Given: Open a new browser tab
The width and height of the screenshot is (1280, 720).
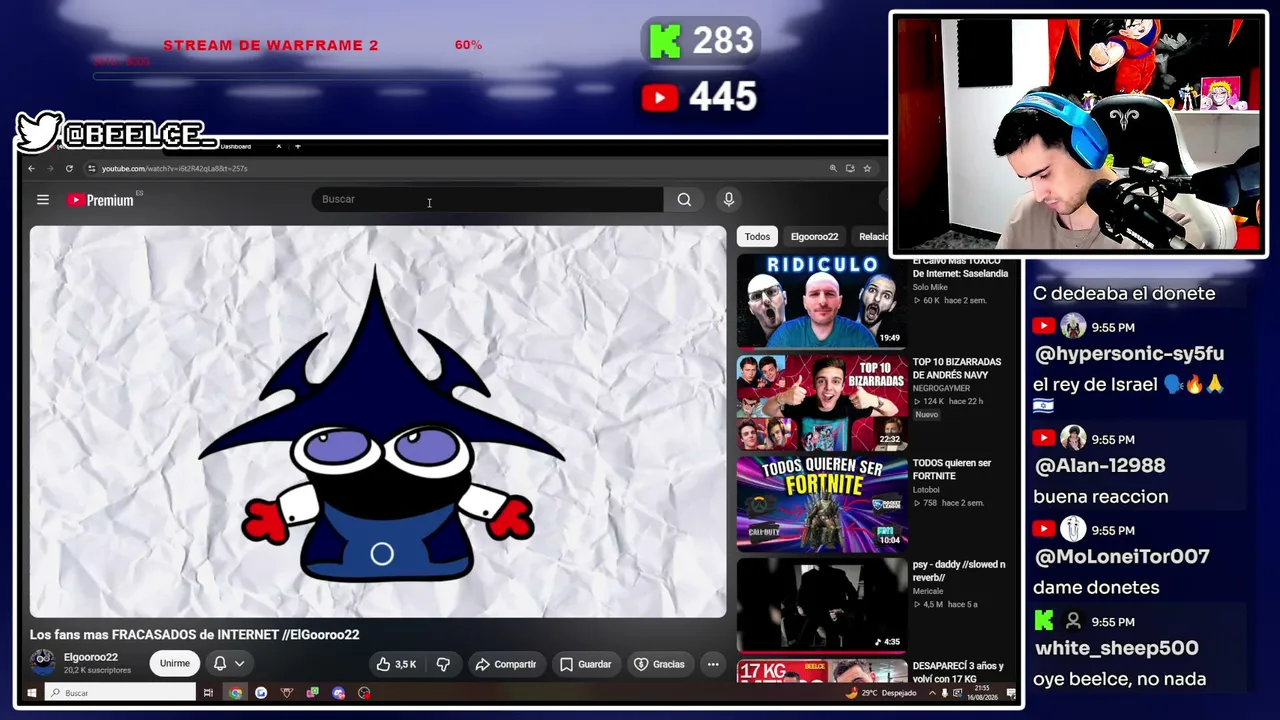Looking at the screenshot, I should click(297, 146).
